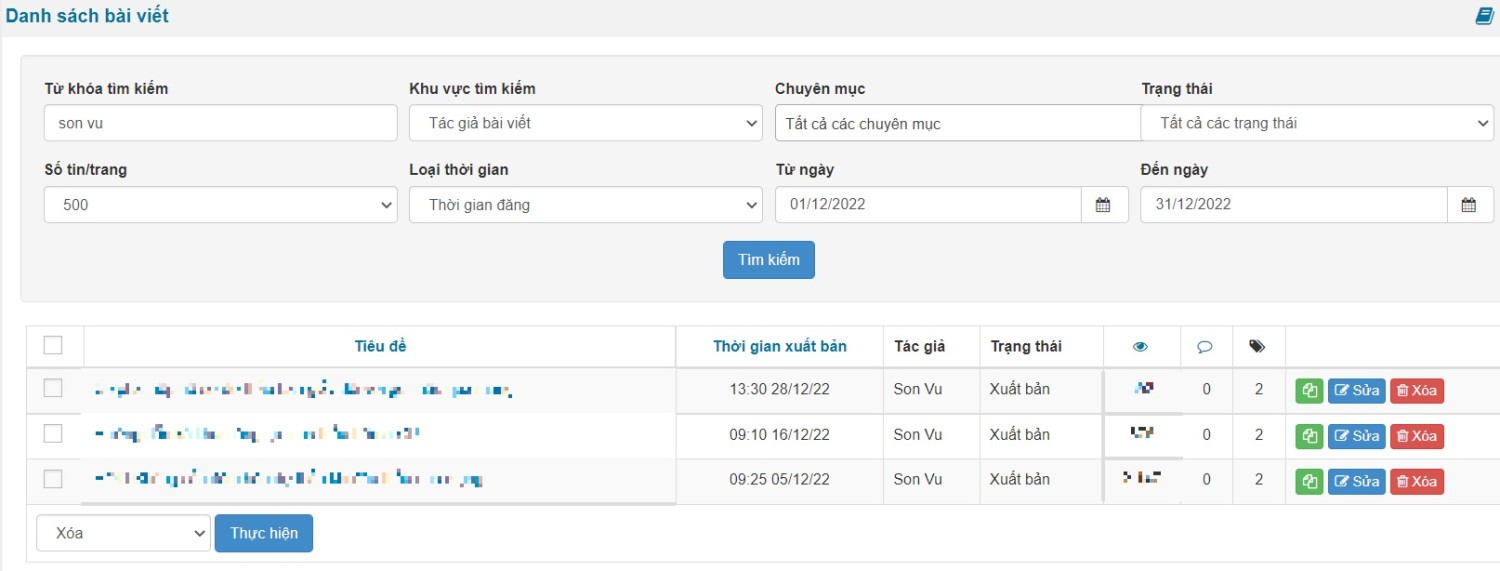Open the article title in the 28/12/22 row
Screen dimensions: 1500x571
303,389
